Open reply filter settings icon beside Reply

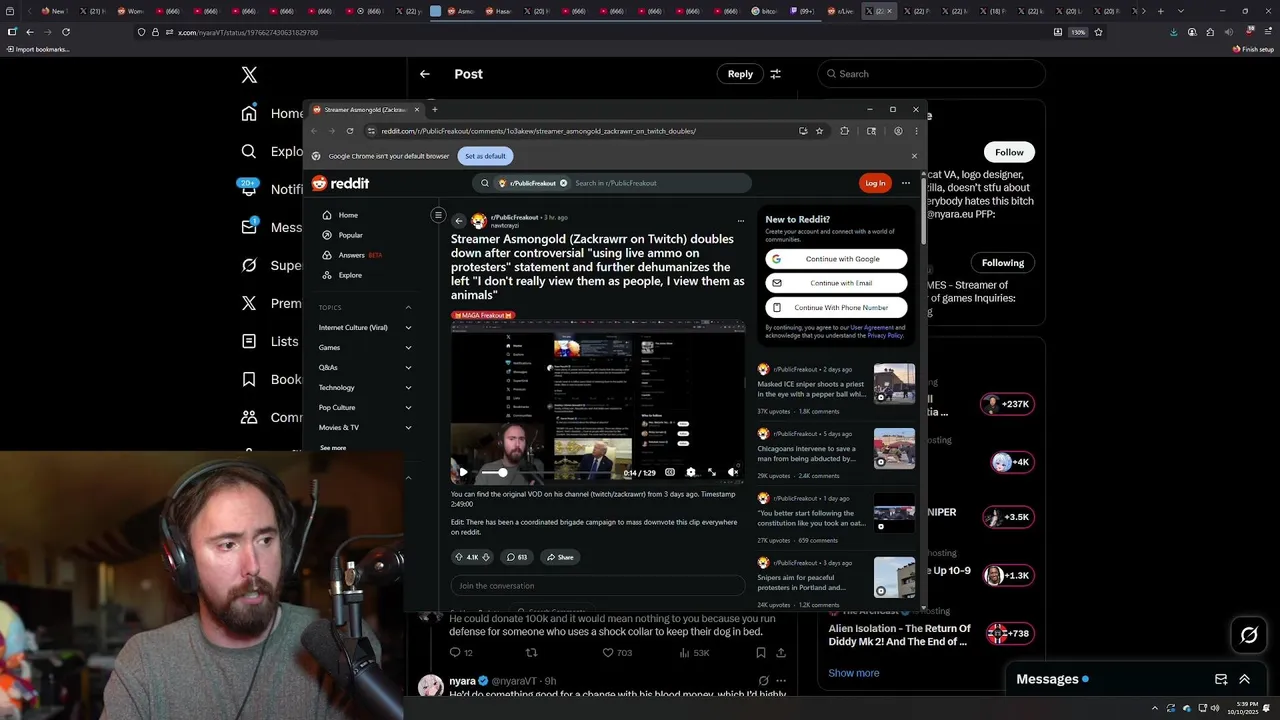[775, 74]
